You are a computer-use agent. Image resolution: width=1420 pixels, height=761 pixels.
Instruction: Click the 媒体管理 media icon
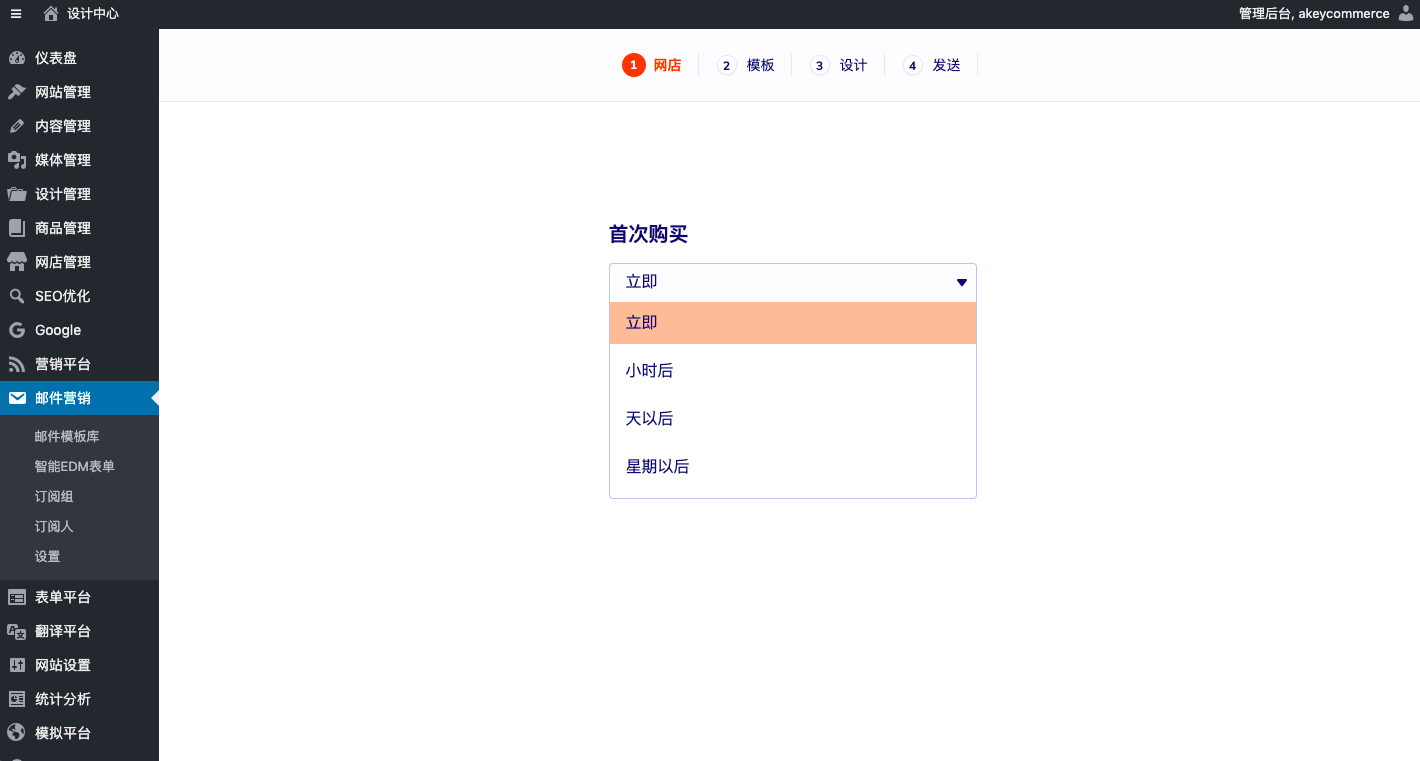tap(17, 160)
